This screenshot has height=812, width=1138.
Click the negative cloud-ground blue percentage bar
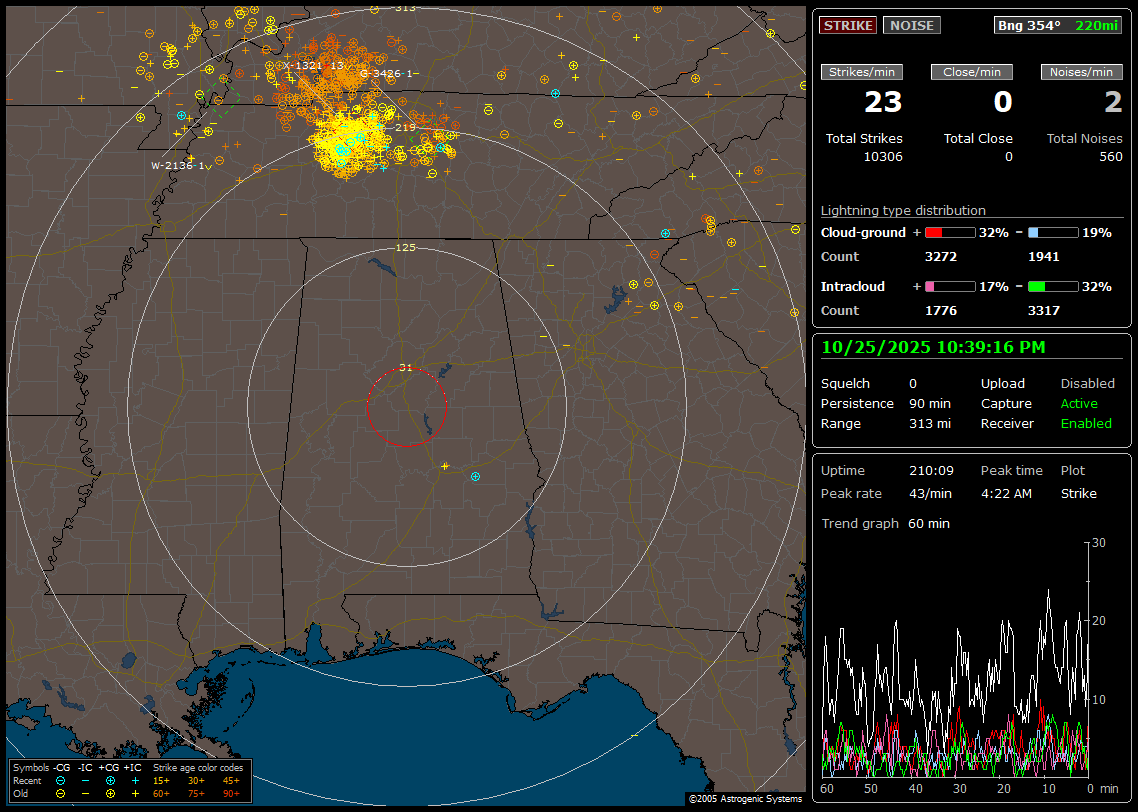1053,232
